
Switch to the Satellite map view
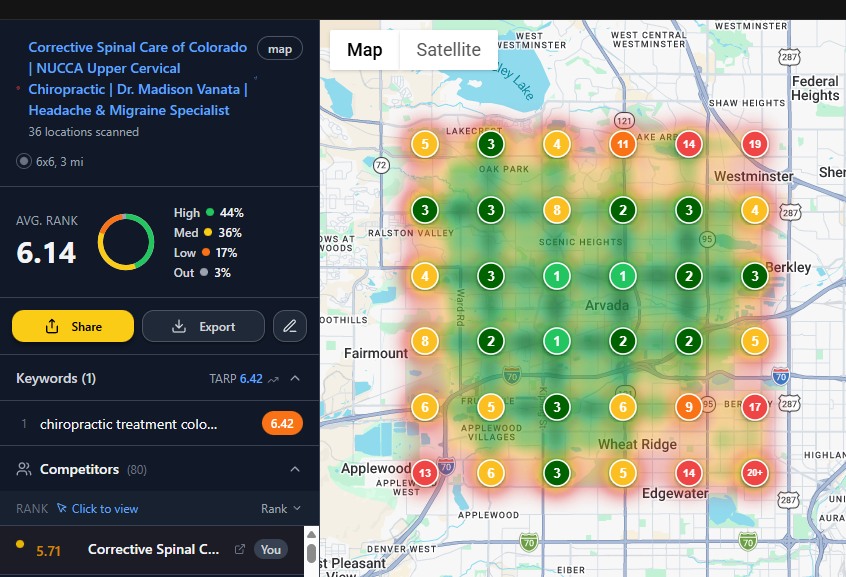448,50
